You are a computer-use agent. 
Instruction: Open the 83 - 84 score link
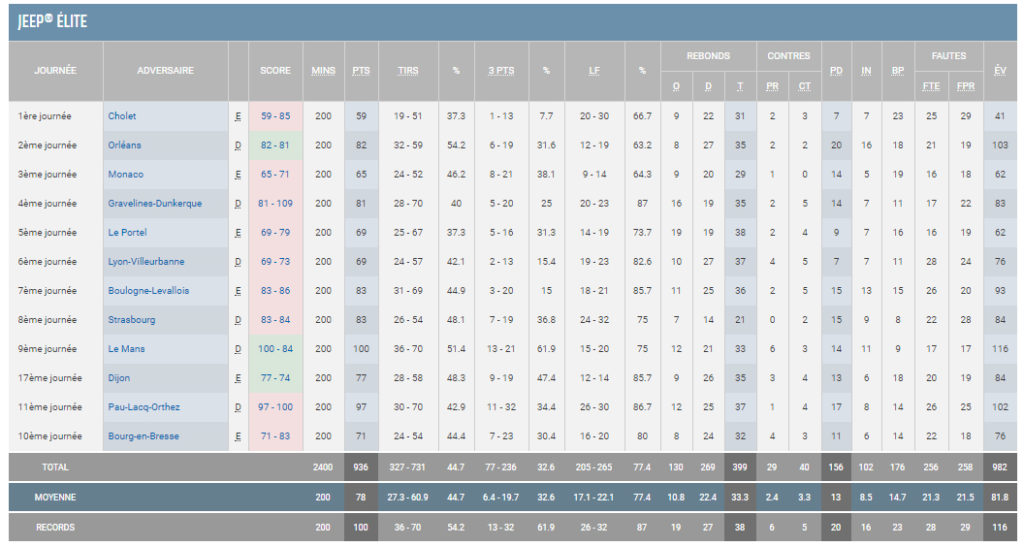click(276, 320)
